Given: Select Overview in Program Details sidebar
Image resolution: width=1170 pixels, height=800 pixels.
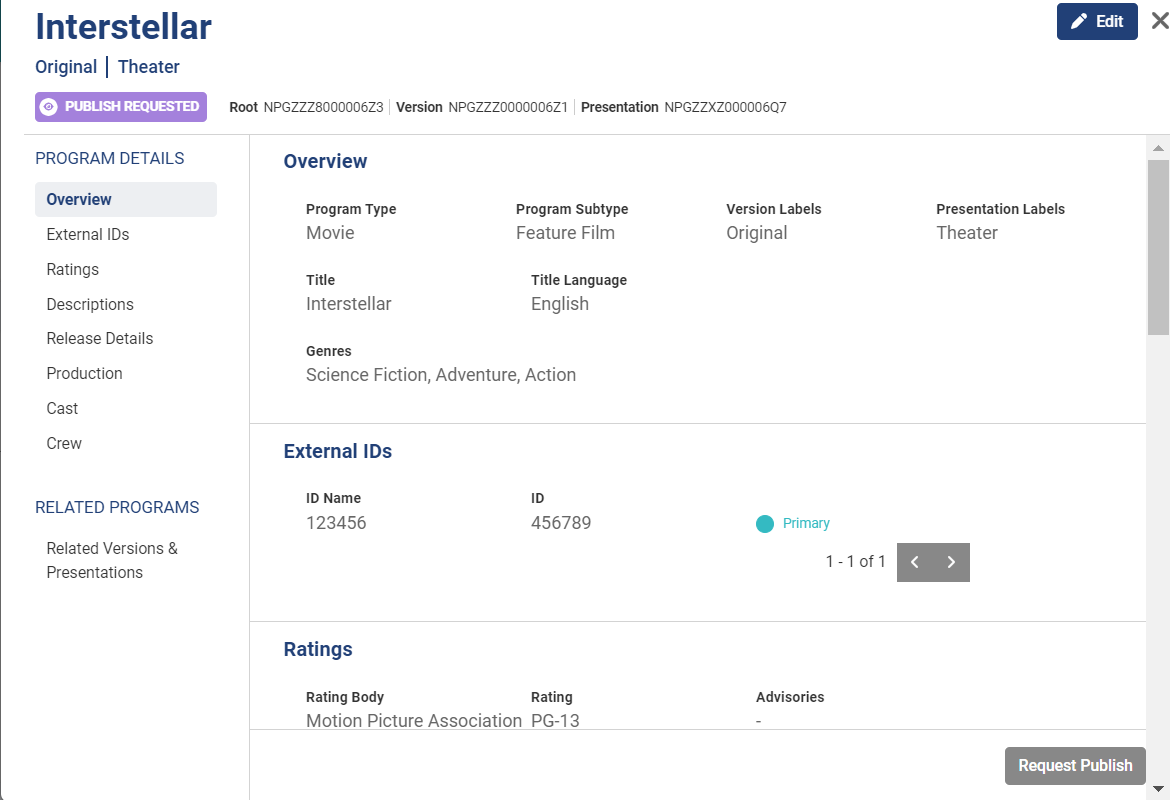Looking at the screenshot, I should click(79, 200).
